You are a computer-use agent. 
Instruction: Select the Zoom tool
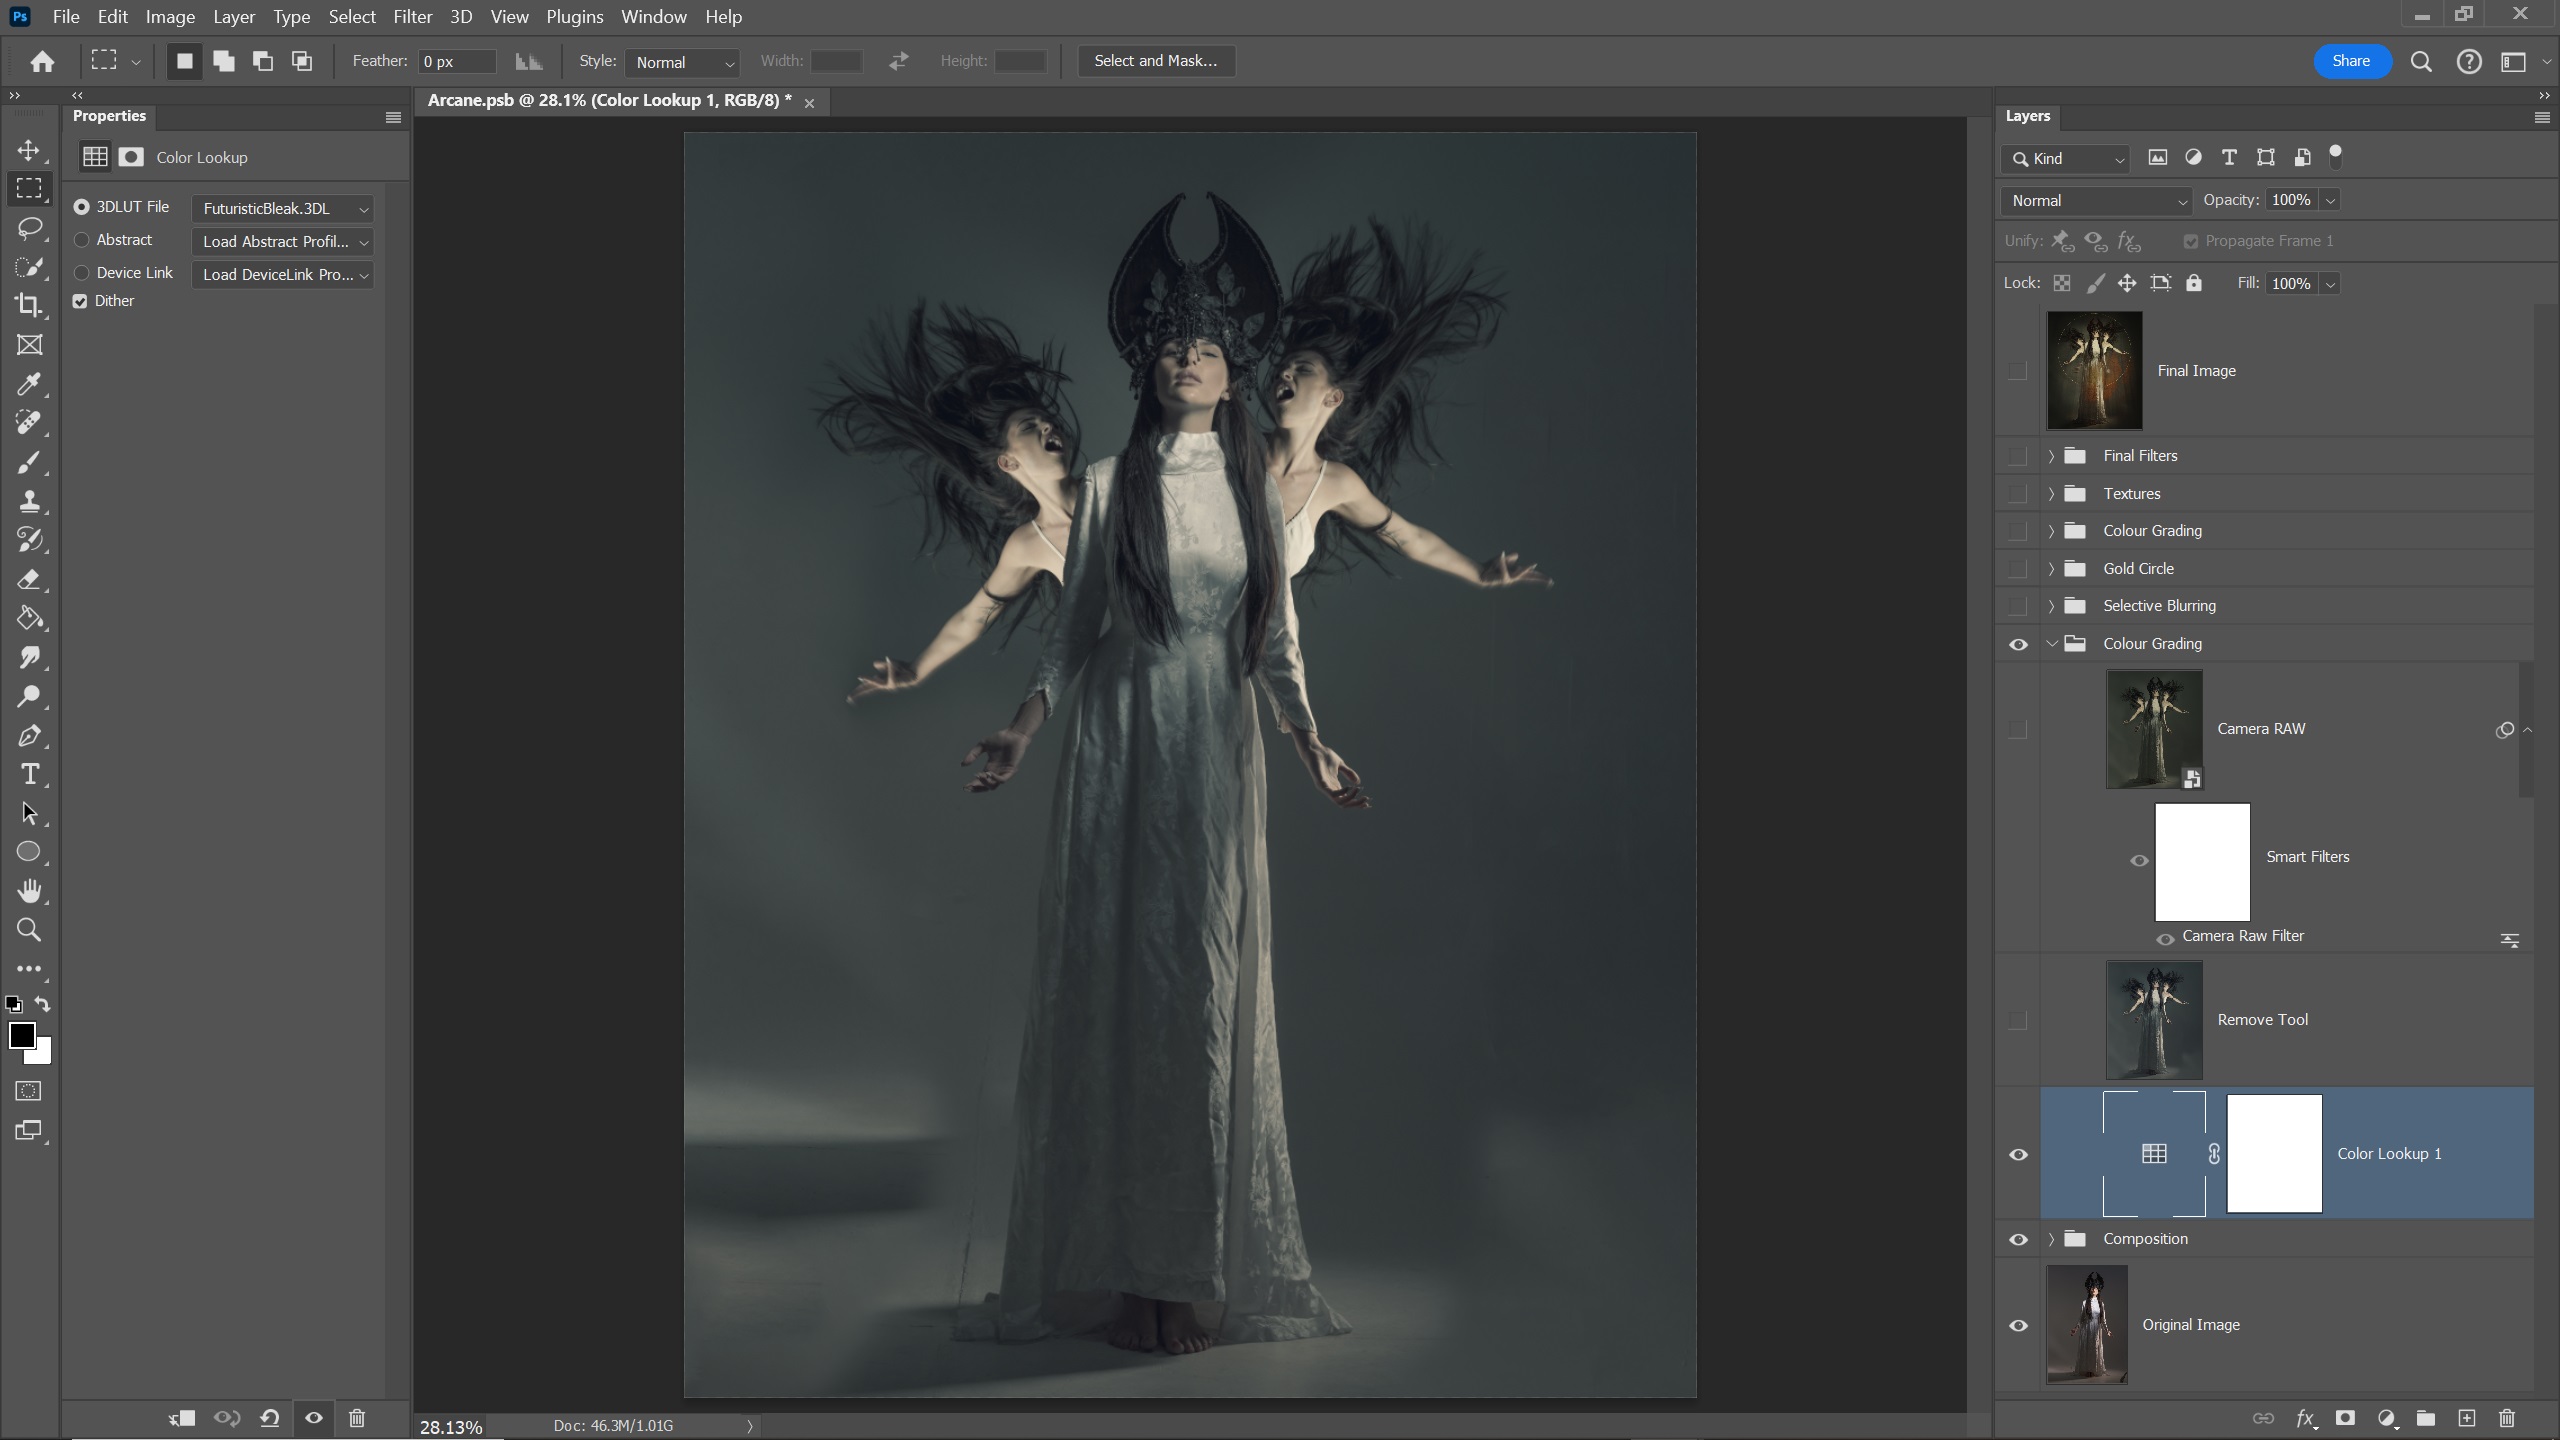pos(29,930)
